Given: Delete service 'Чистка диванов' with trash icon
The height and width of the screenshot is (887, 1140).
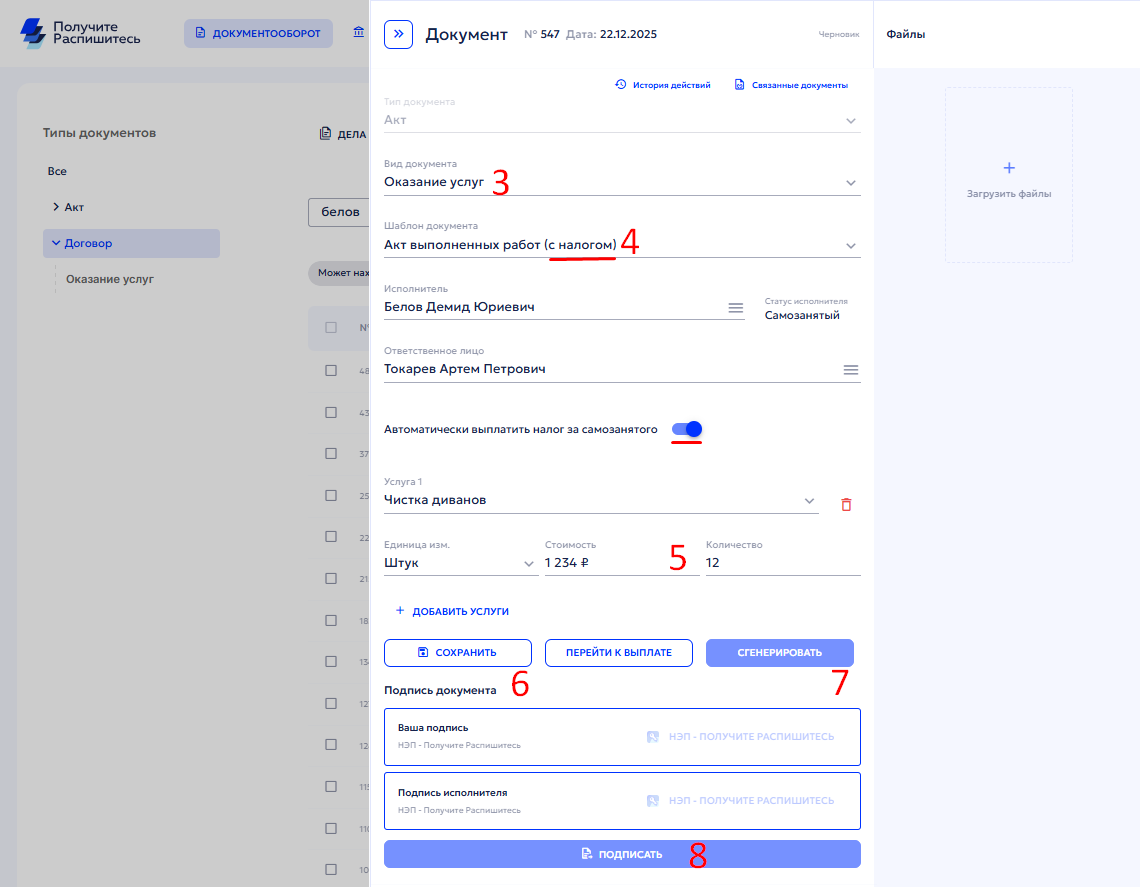Looking at the screenshot, I should pyautogui.click(x=846, y=505).
